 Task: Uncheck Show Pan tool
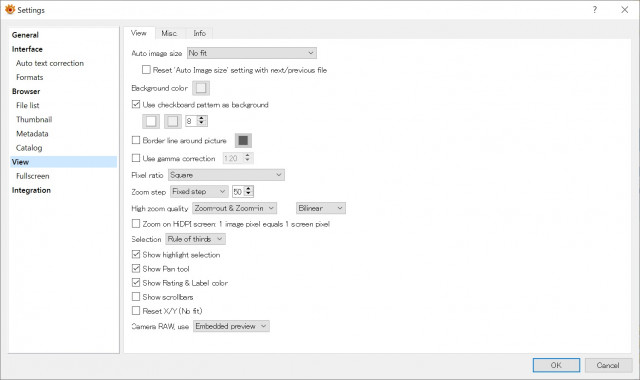[136, 269]
